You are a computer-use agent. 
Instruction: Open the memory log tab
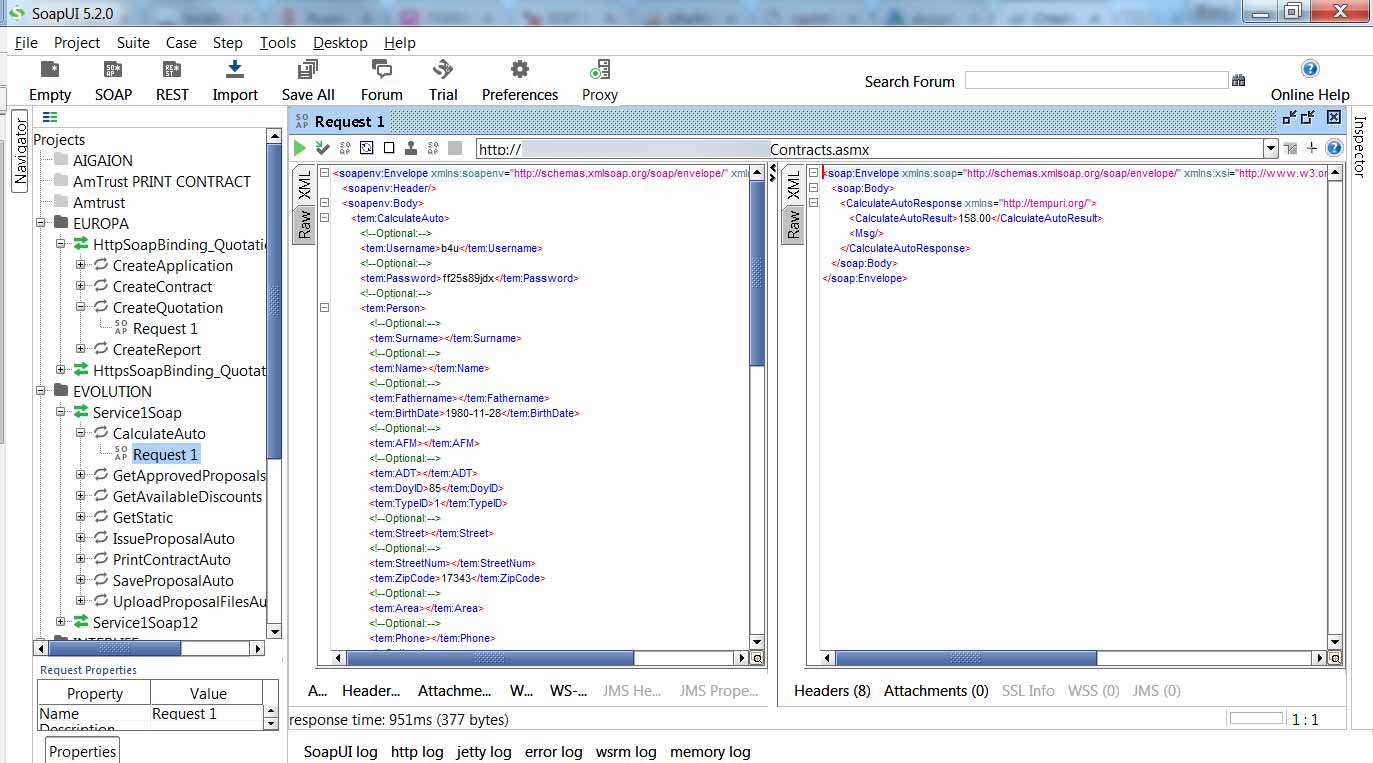coord(710,752)
